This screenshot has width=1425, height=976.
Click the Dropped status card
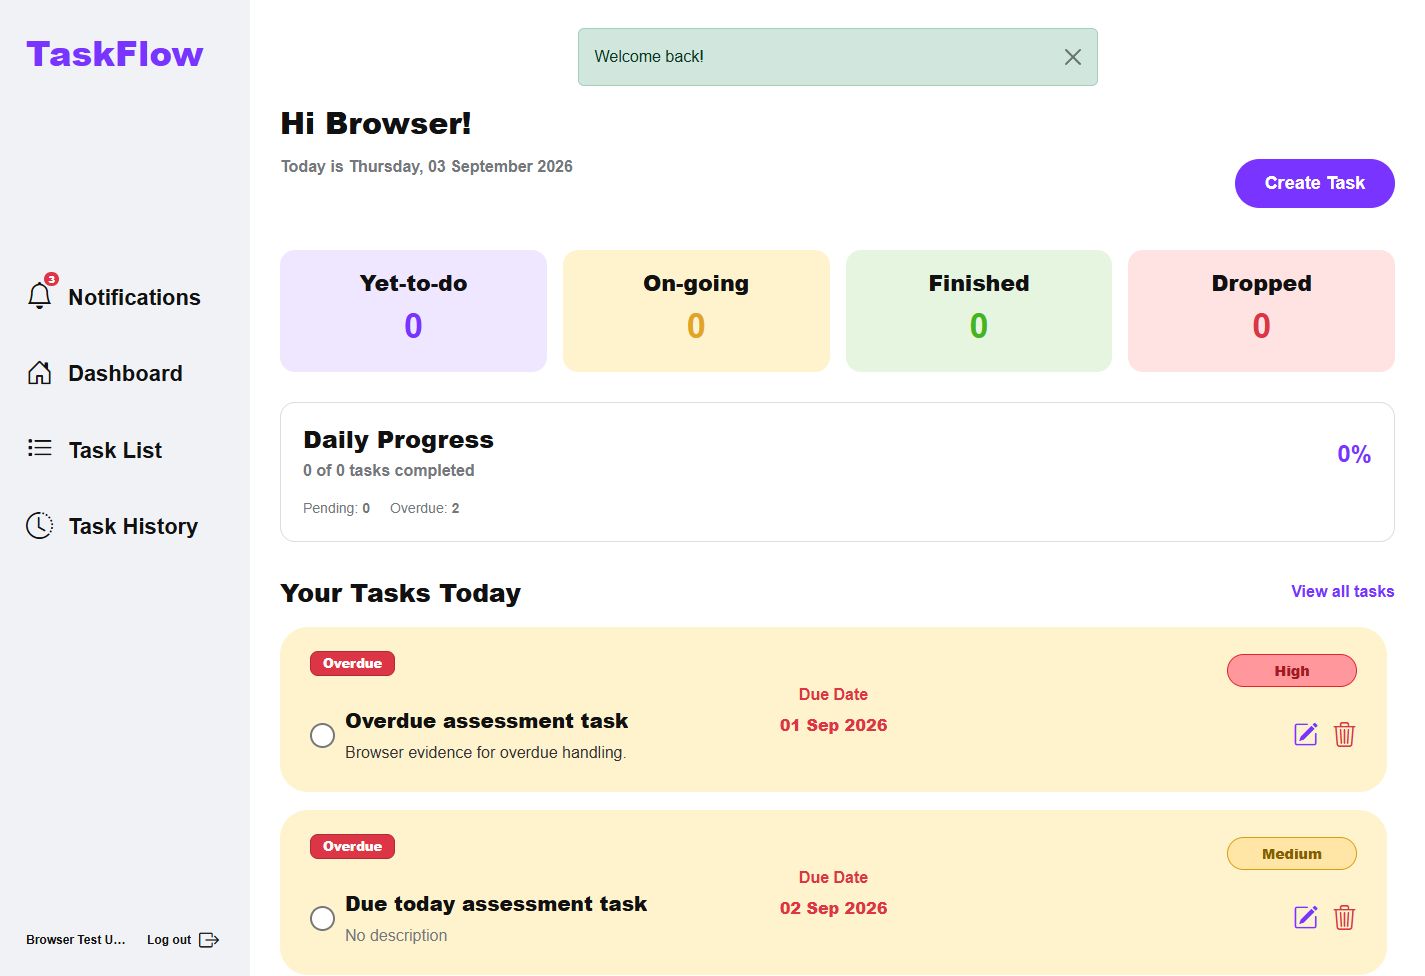tap(1261, 311)
